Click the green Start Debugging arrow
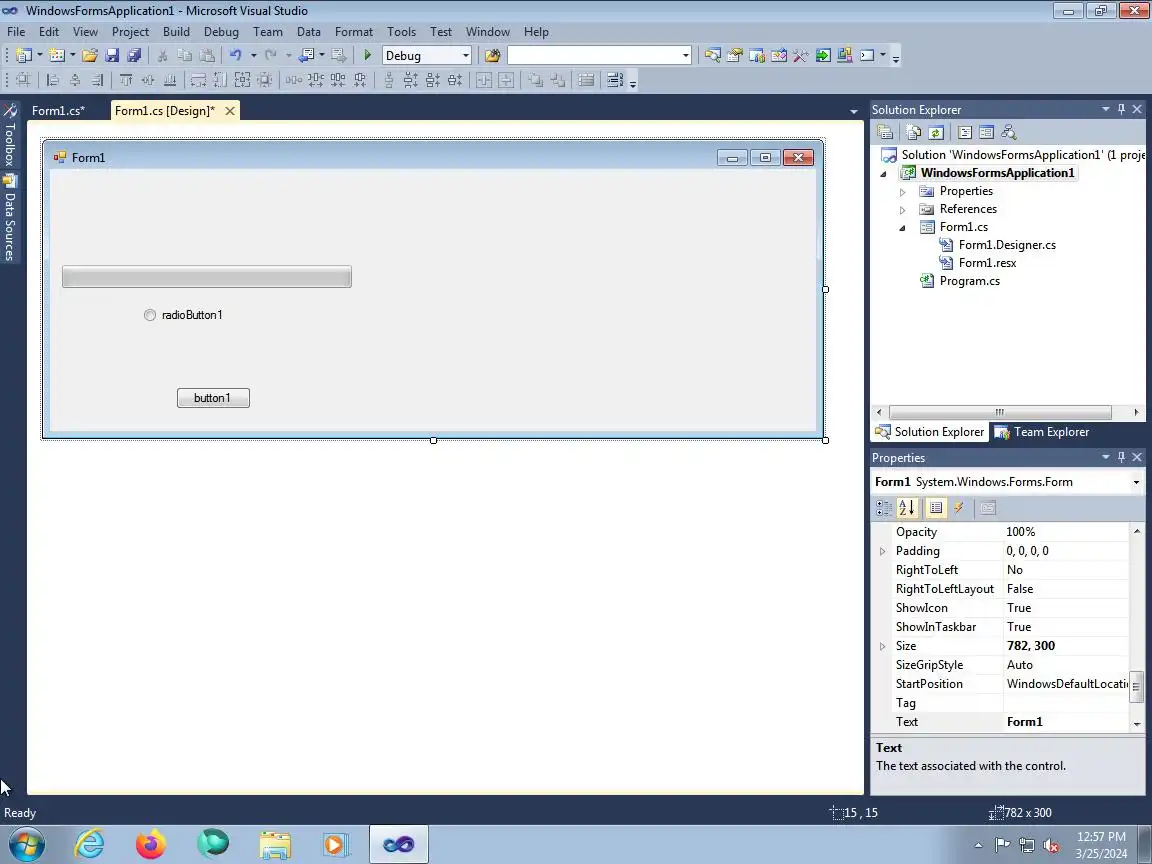The width and height of the screenshot is (1152, 864). coord(367,55)
